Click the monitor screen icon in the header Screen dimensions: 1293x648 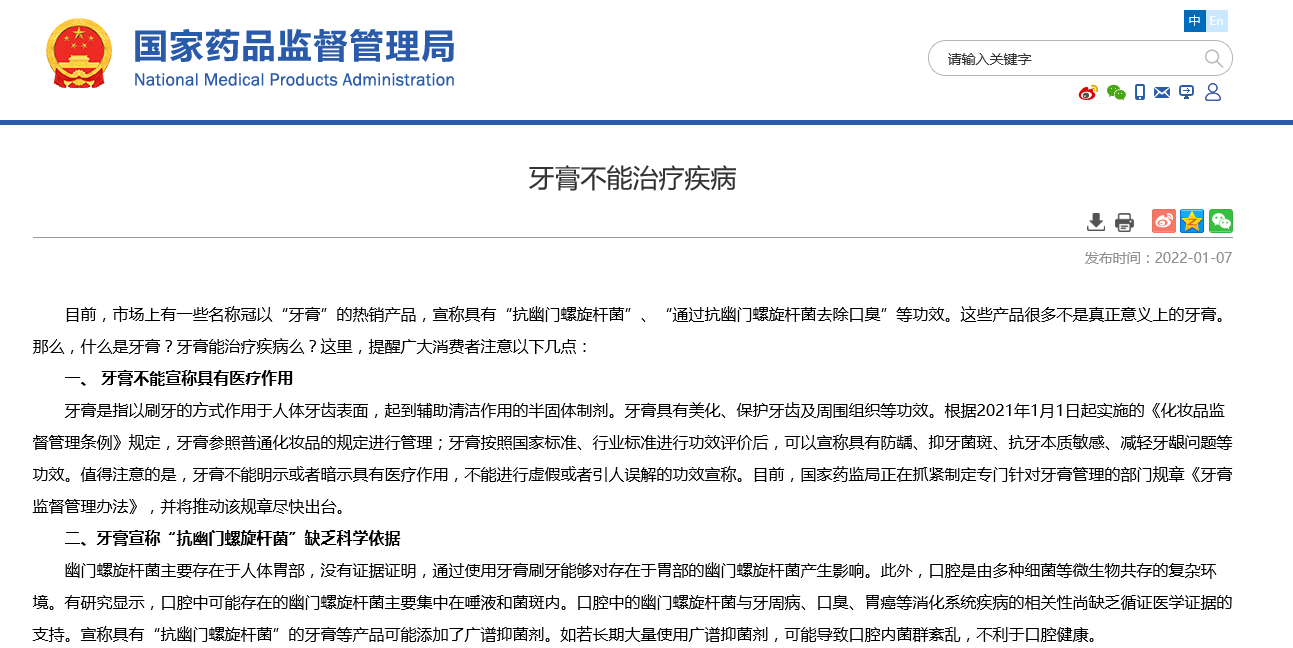[1187, 93]
